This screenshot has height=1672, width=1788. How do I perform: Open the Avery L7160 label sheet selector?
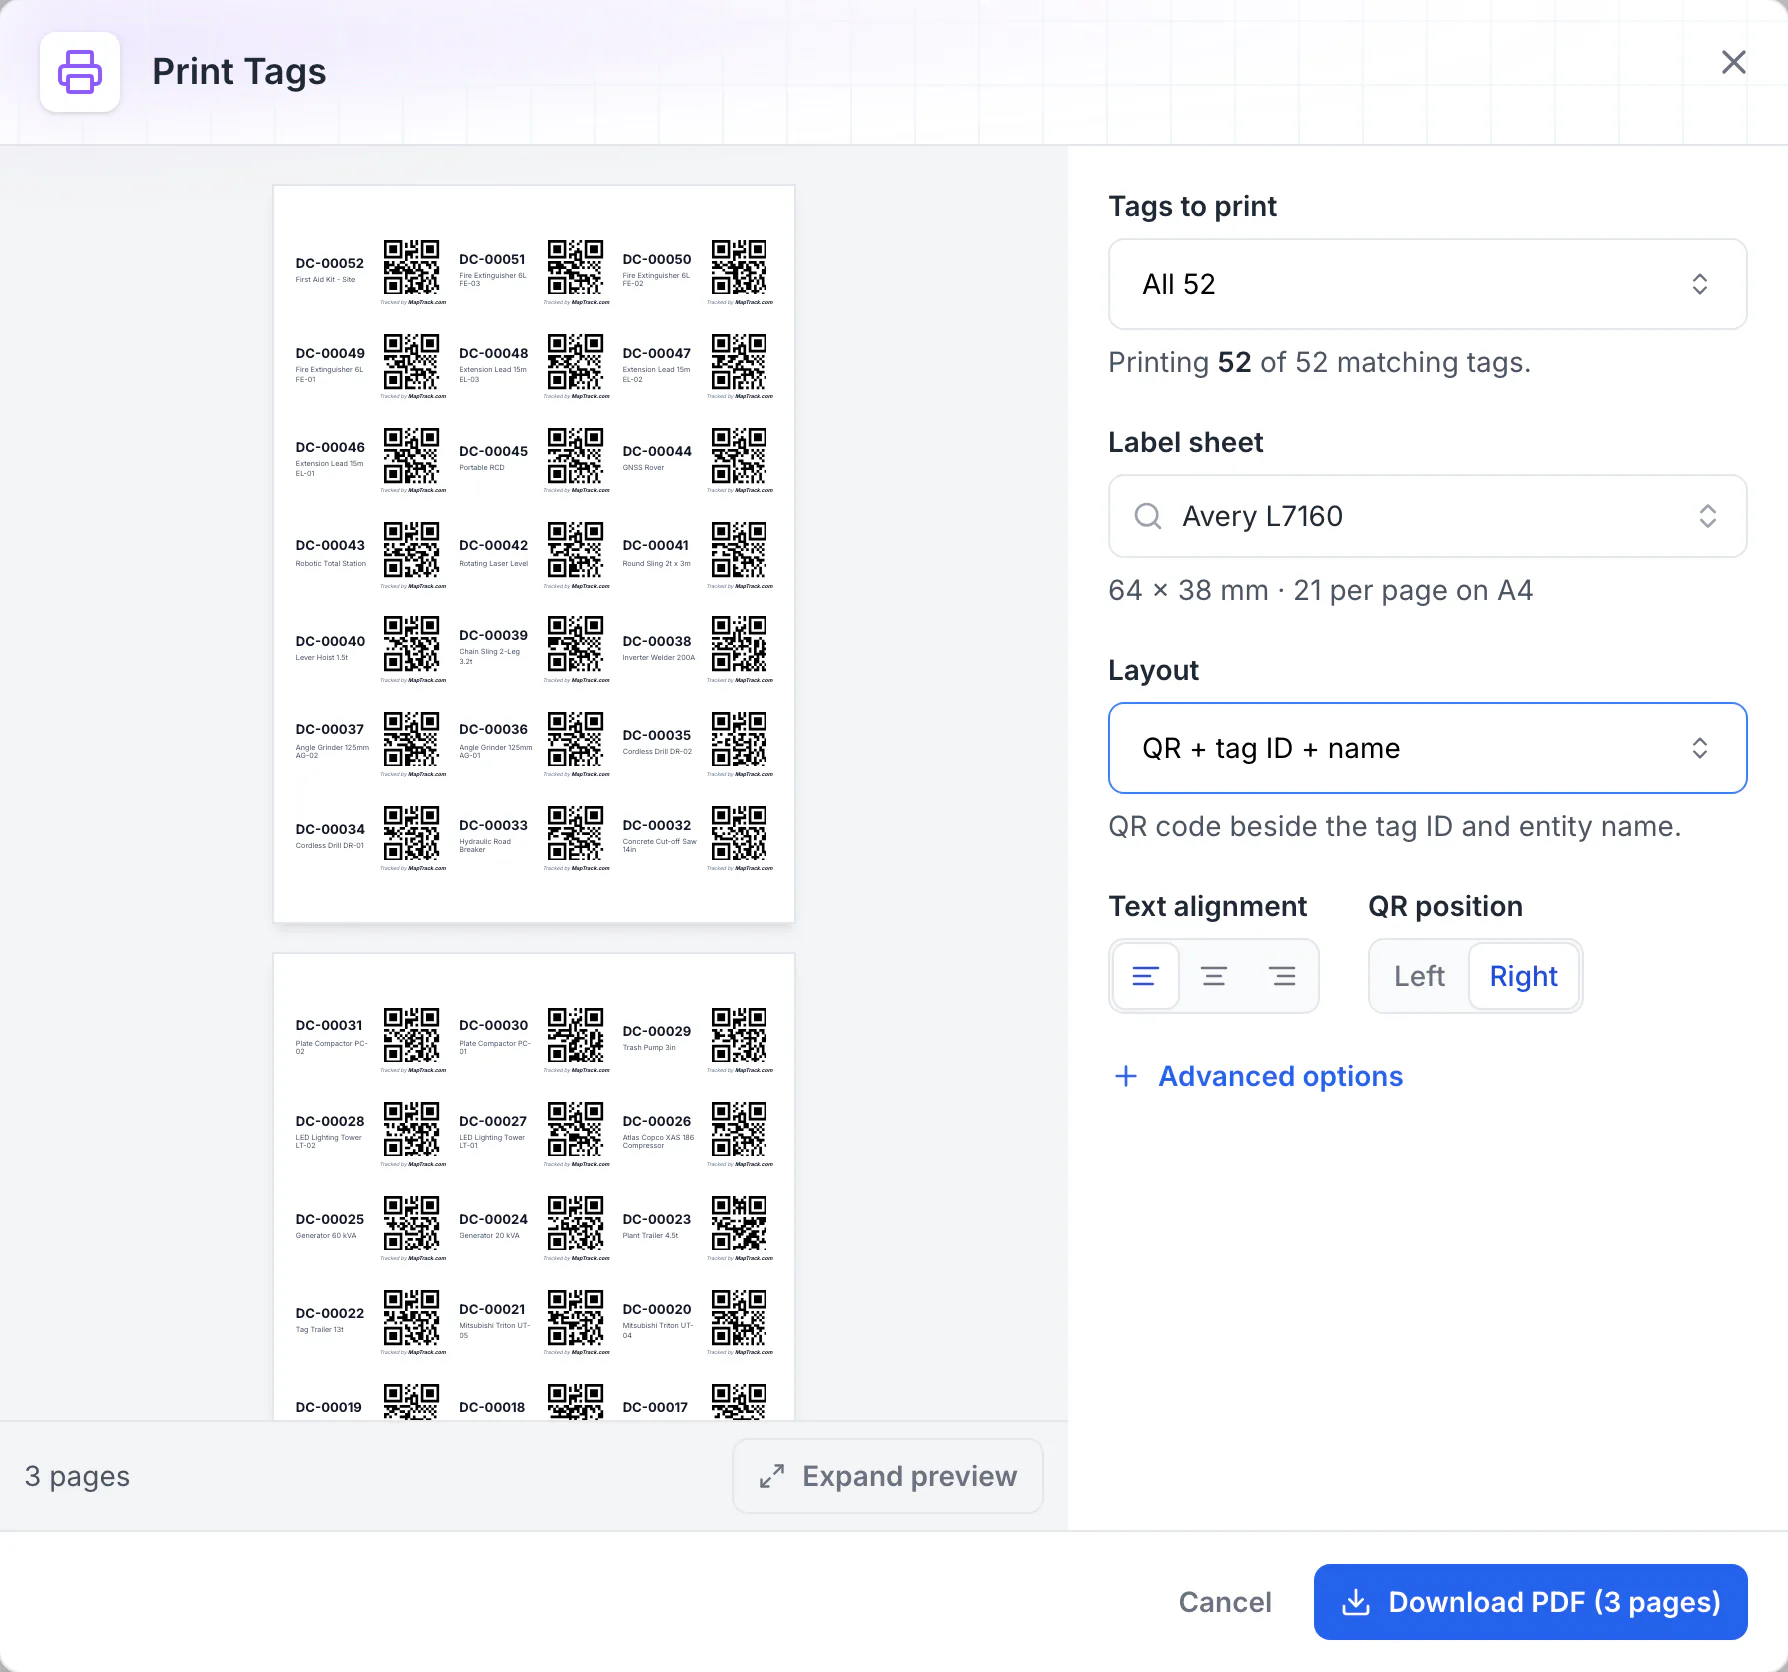(1427, 516)
